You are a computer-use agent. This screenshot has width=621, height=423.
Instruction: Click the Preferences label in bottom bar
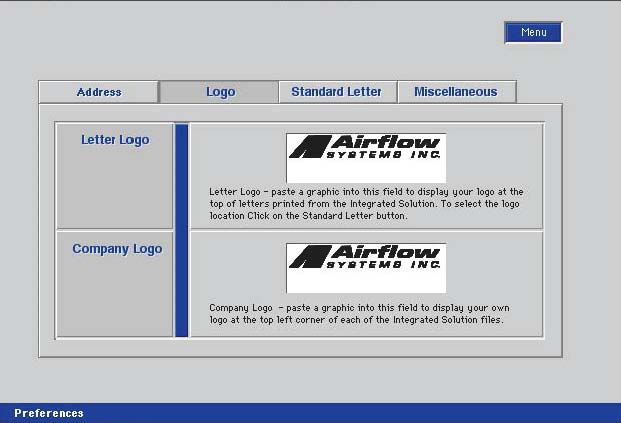(x=49, y=413)
